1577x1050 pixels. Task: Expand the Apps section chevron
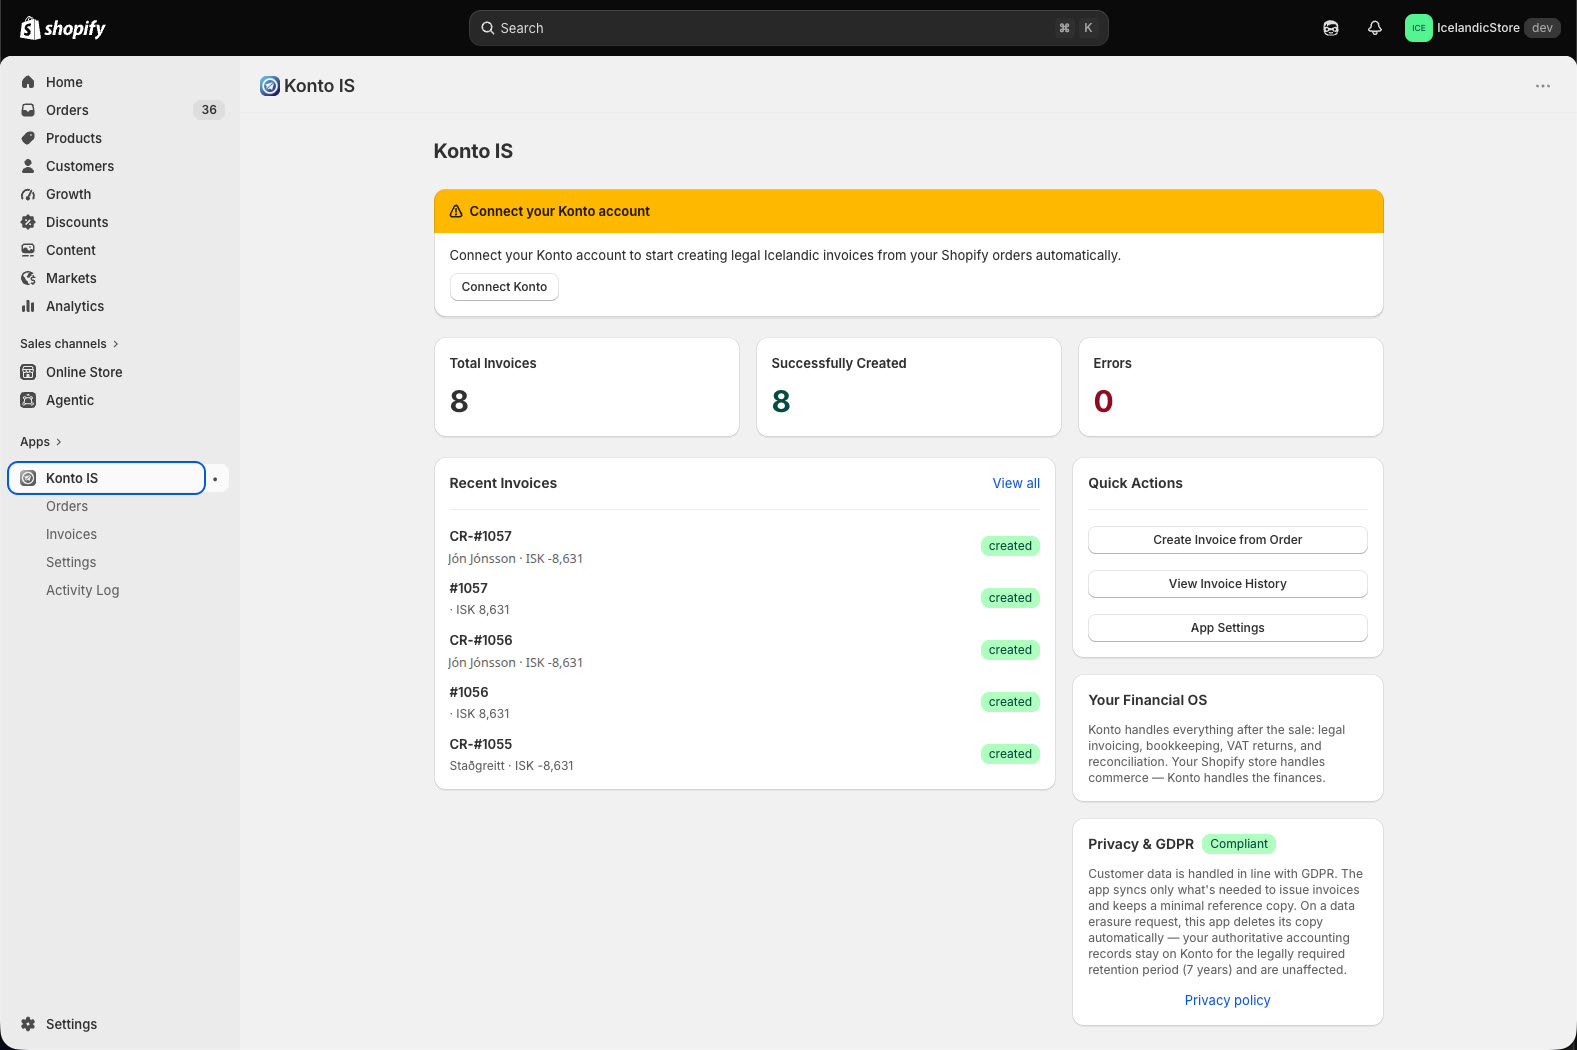click(59, 442)
